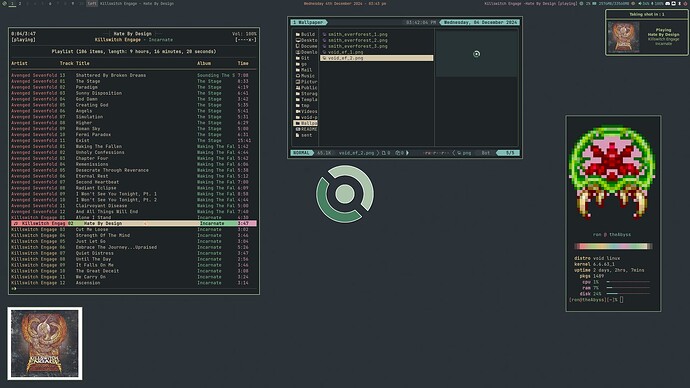Select file smith_everforest_1.png
This screenshot has width=690, height=388.
pyautogui.click(x=355, y=34)
